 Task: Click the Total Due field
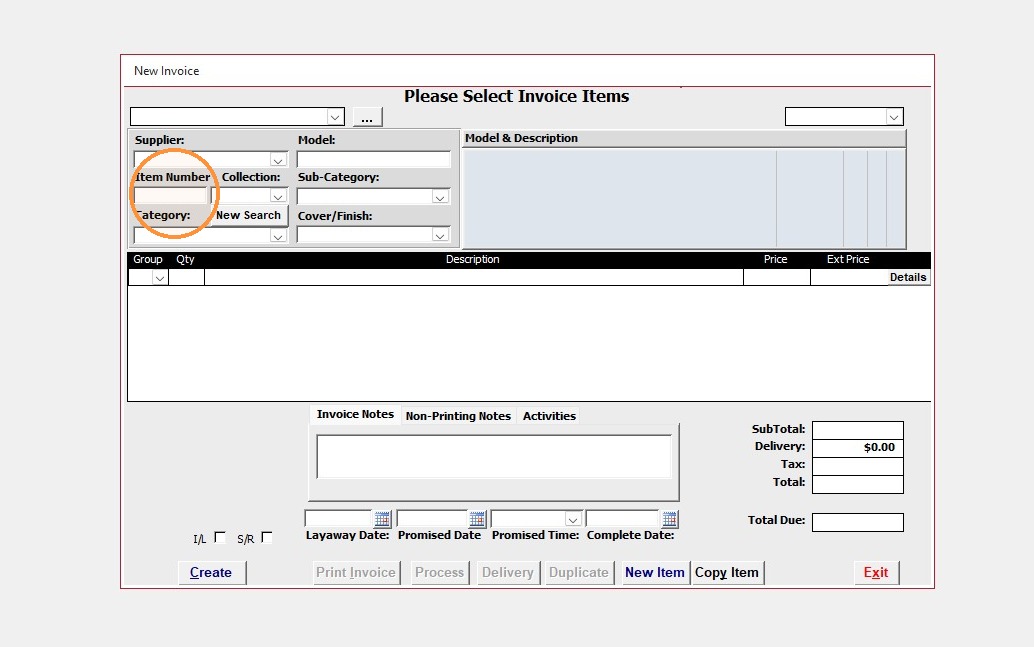(858, 522)
